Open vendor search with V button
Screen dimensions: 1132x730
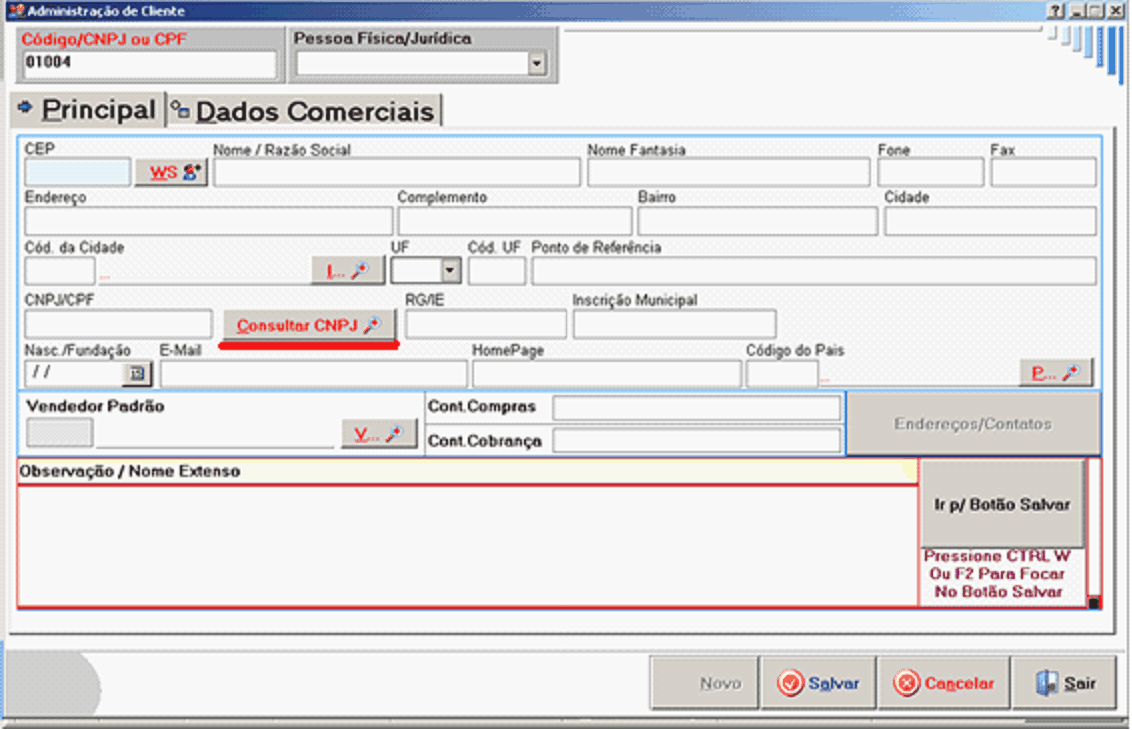point(379,434)
